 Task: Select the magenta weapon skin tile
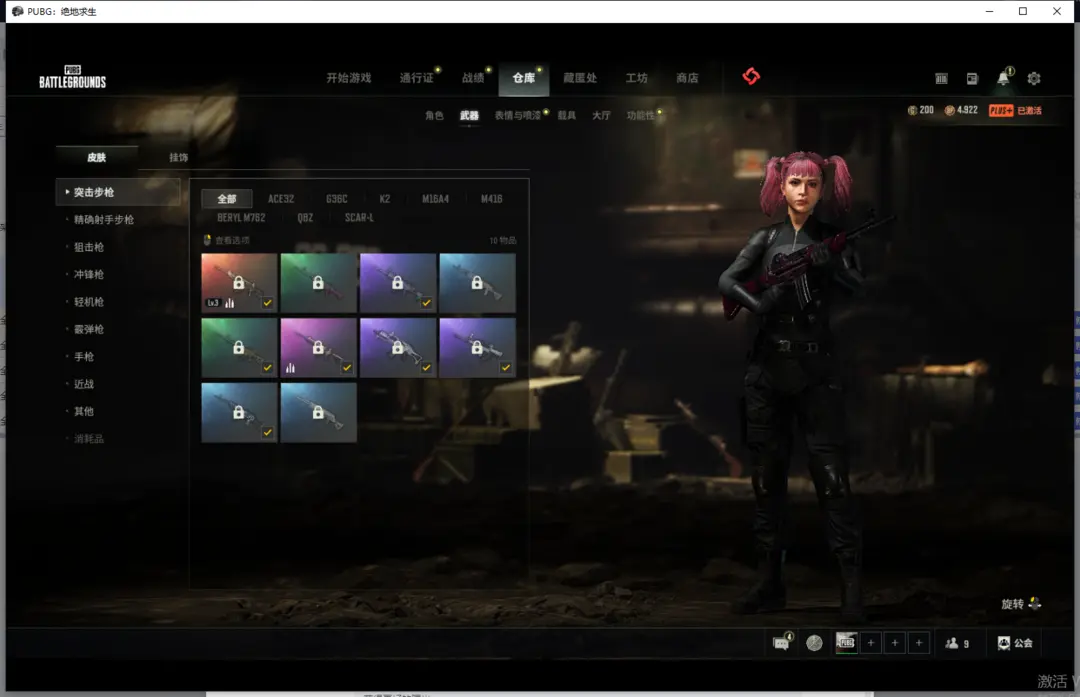[318, 347]
